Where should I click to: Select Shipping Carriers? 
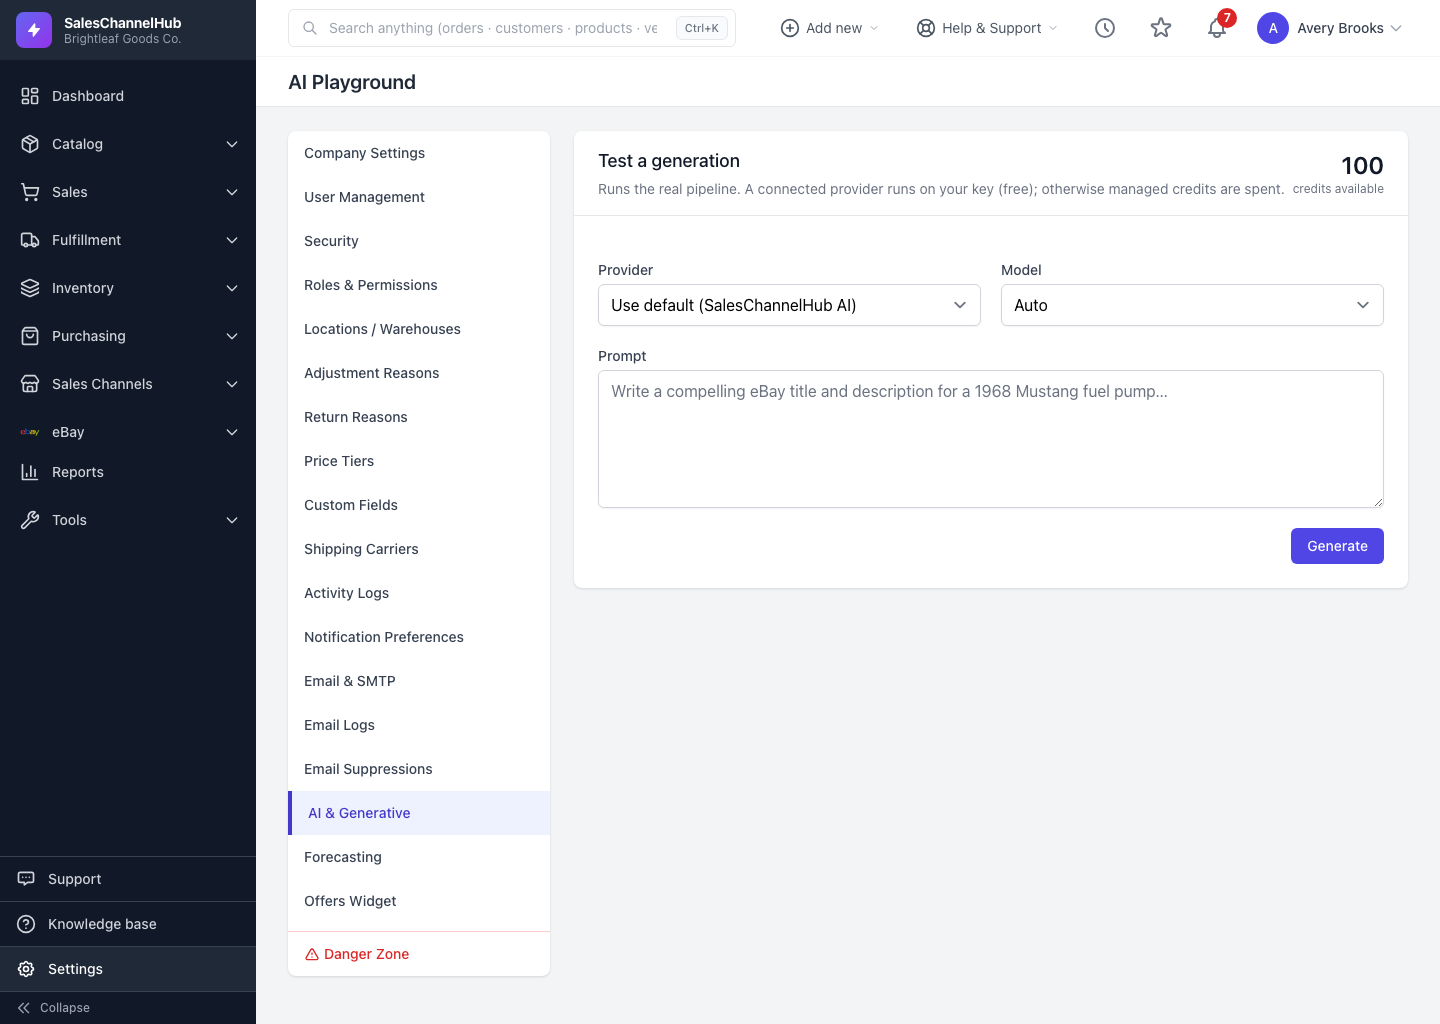[419, 549]
